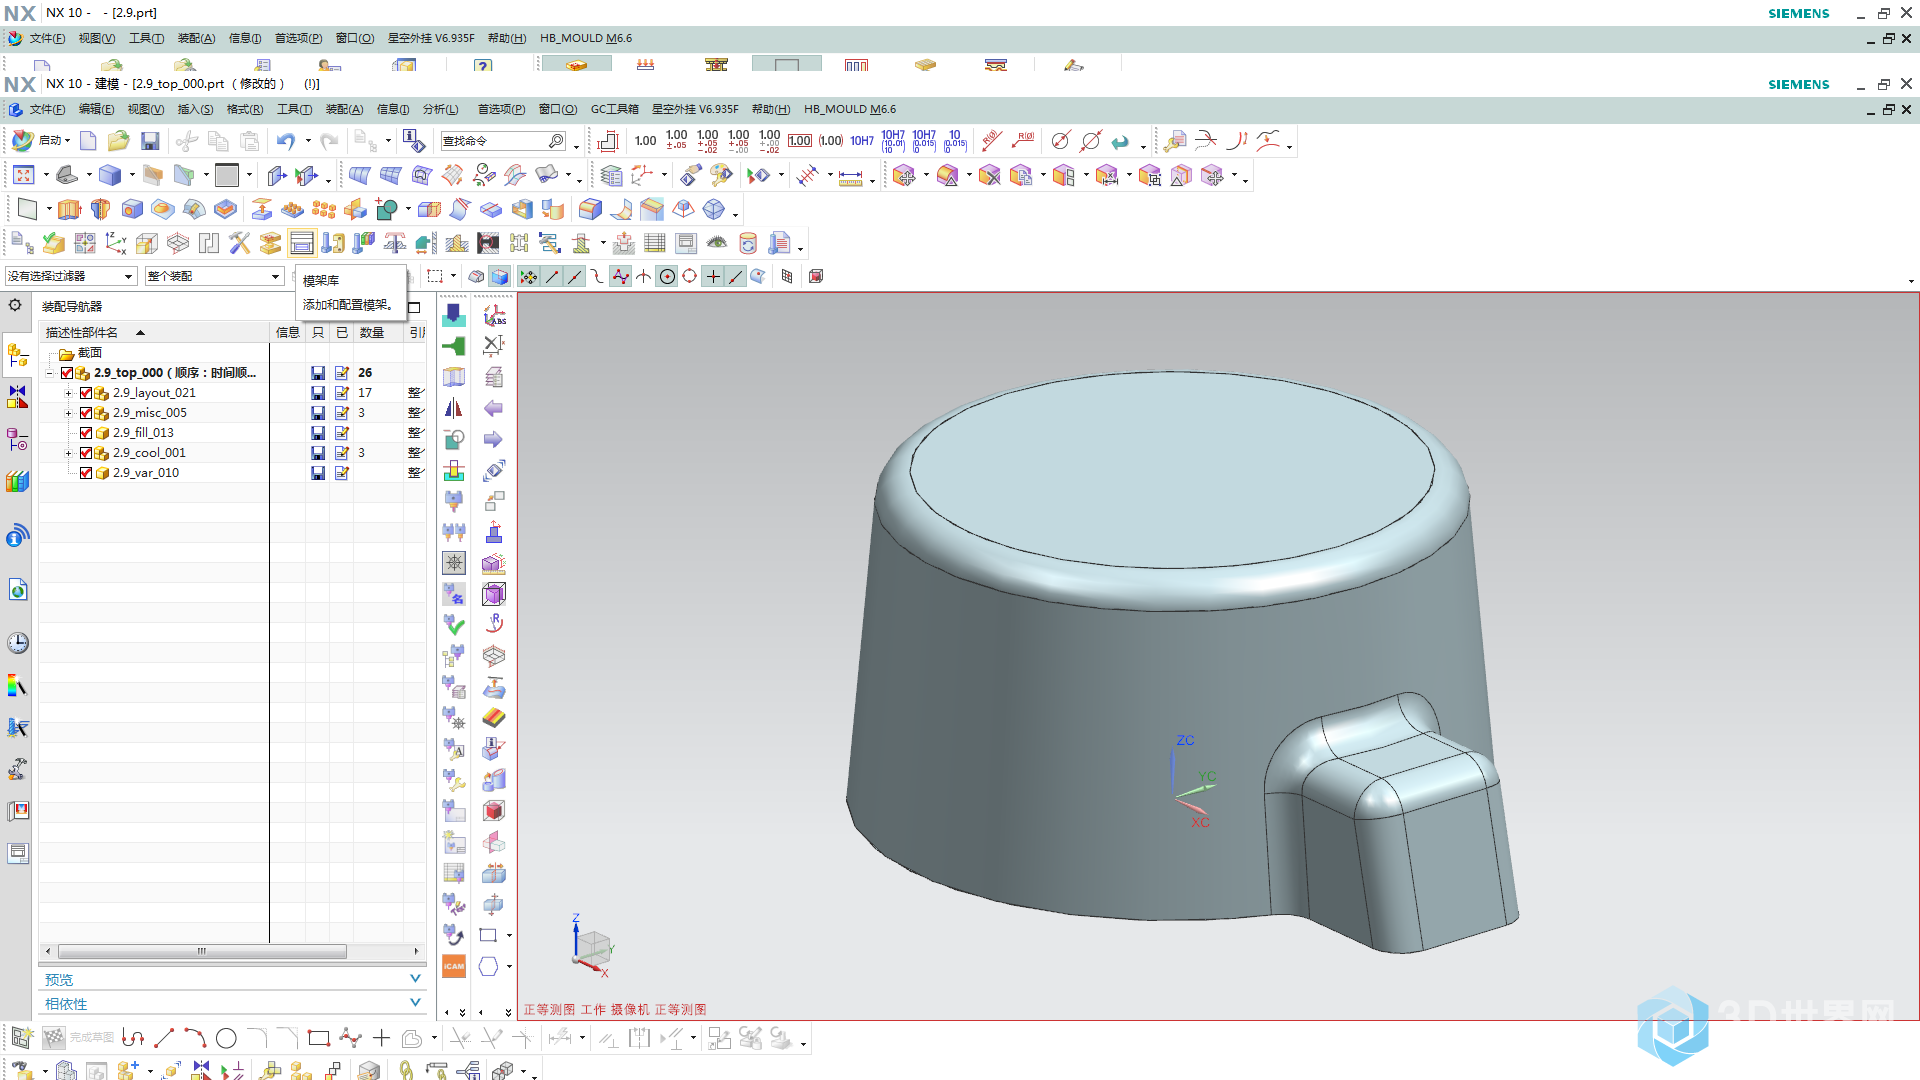Viewport: 1920px width, 1080px height.
Task: Select the Circle sketch tool
Action: coord(226,1039)
